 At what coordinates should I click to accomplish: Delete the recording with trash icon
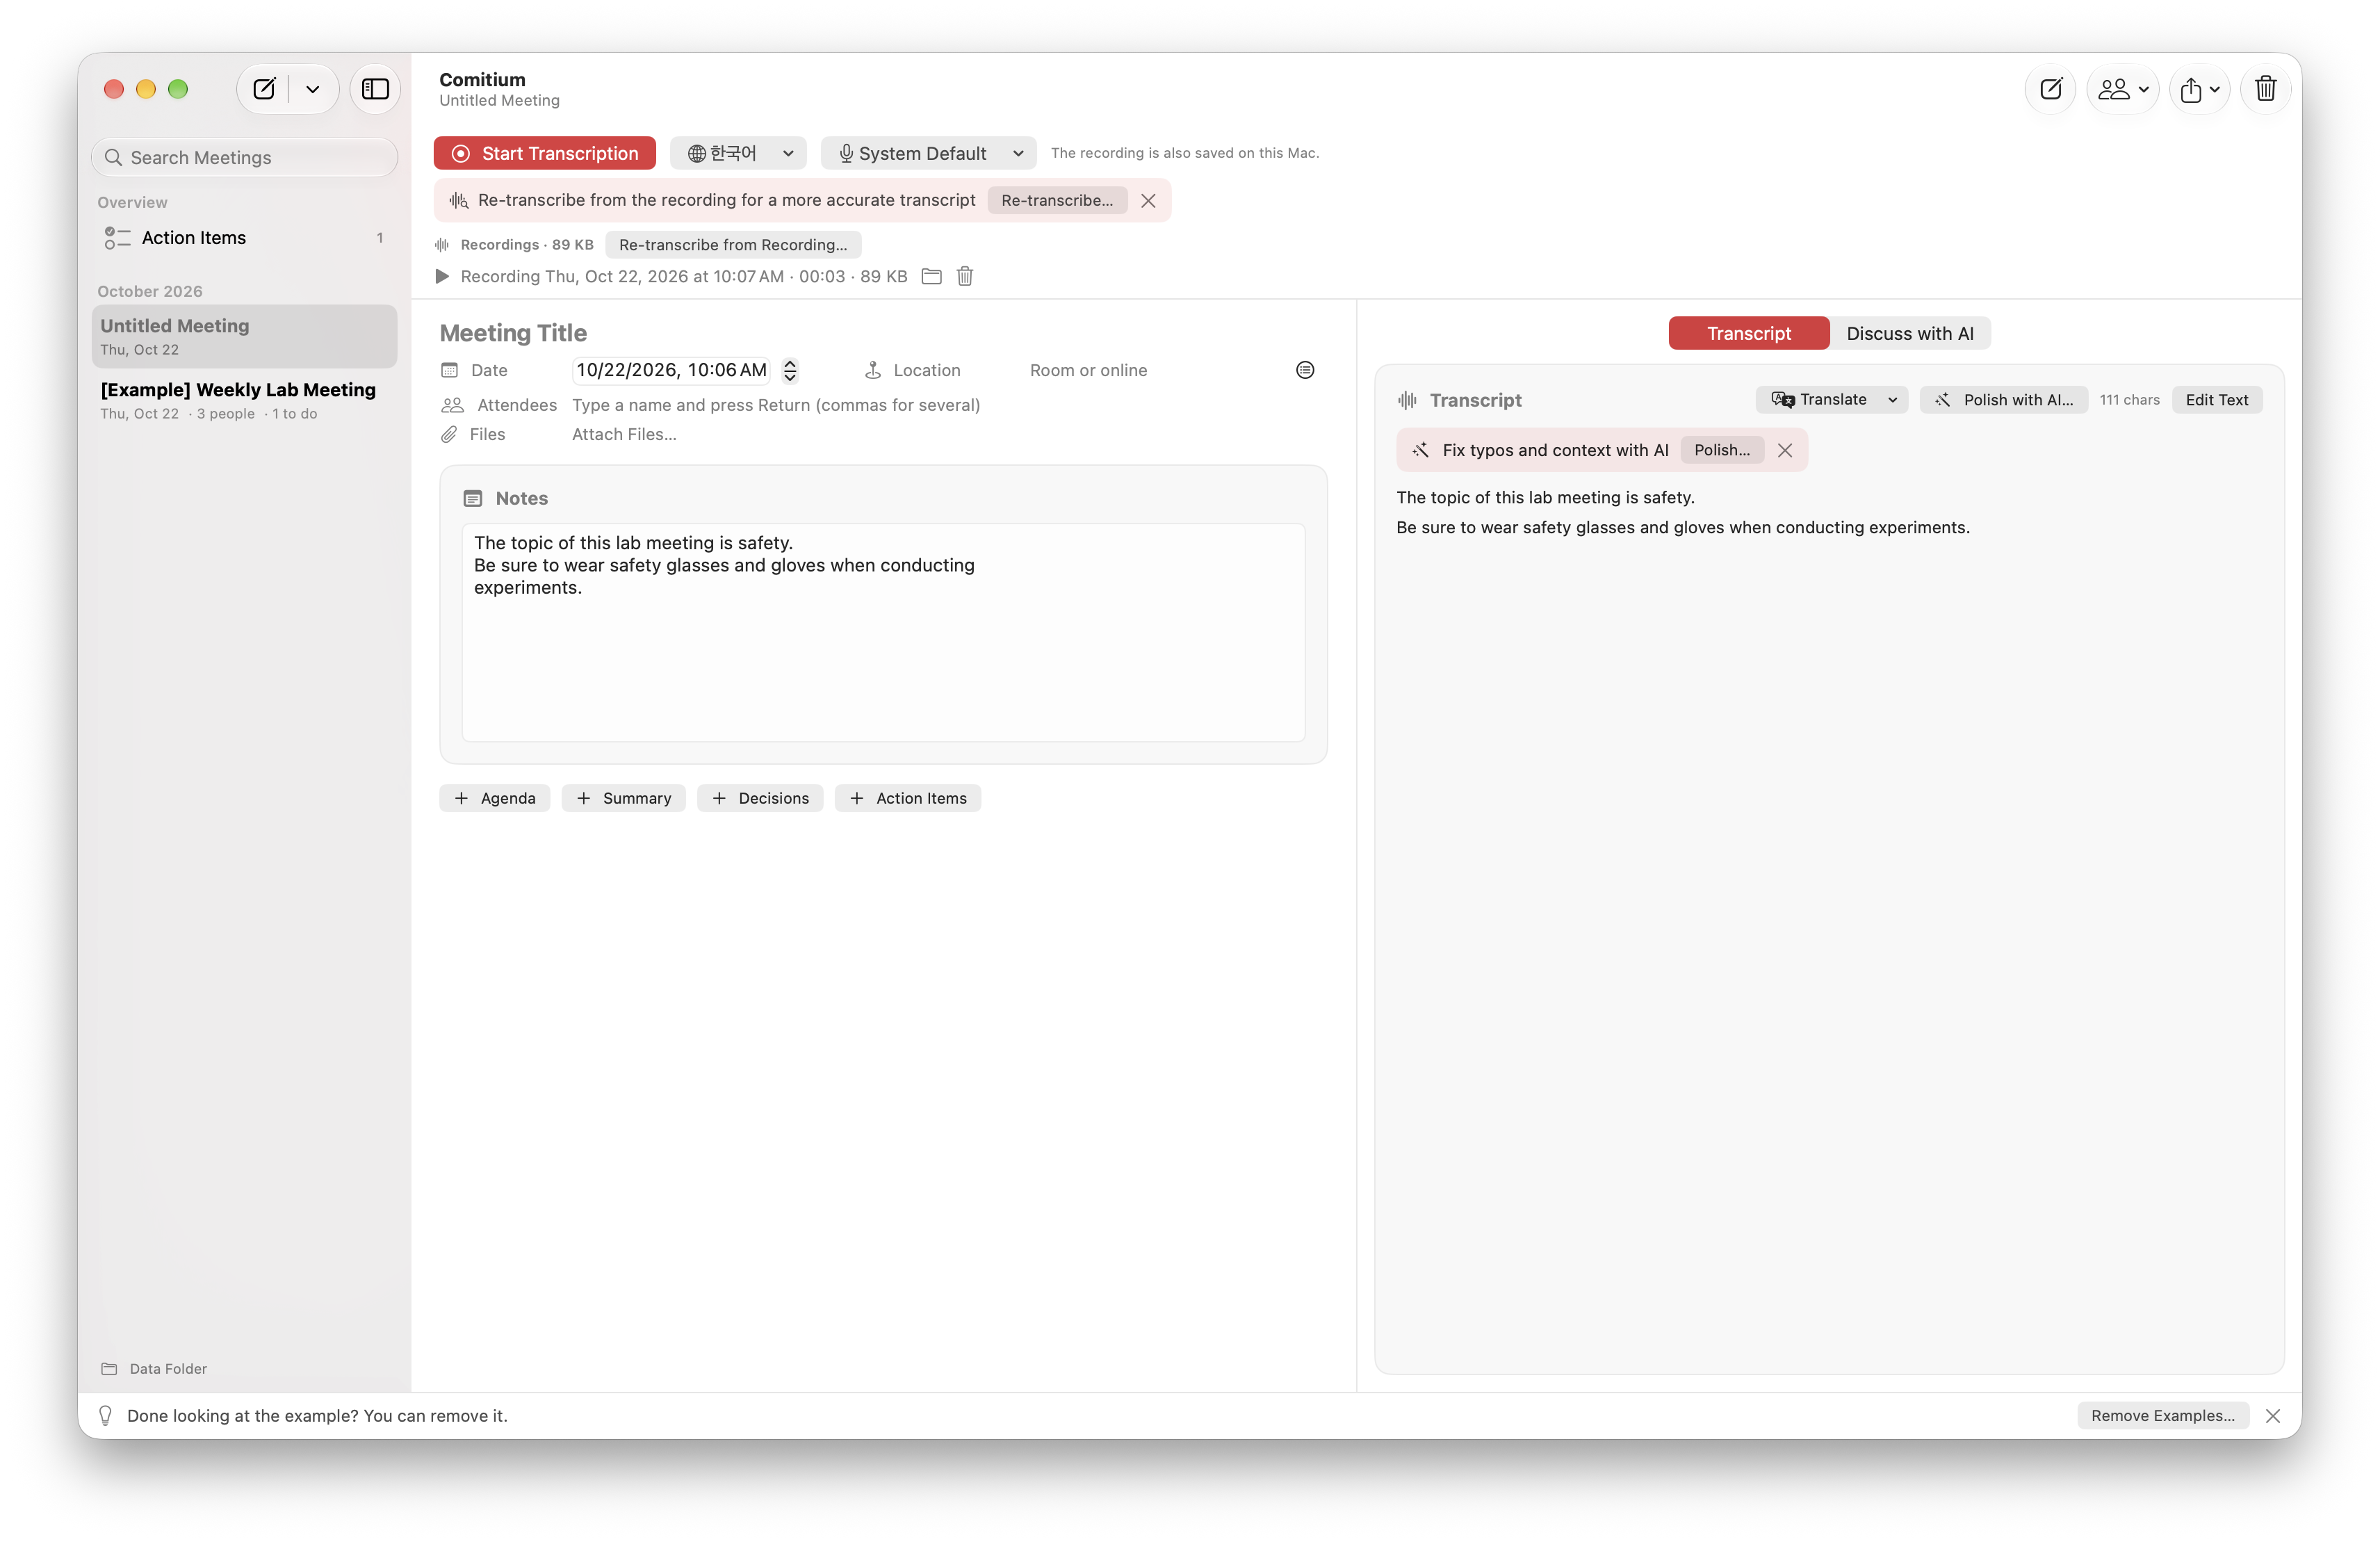point(965,276)
